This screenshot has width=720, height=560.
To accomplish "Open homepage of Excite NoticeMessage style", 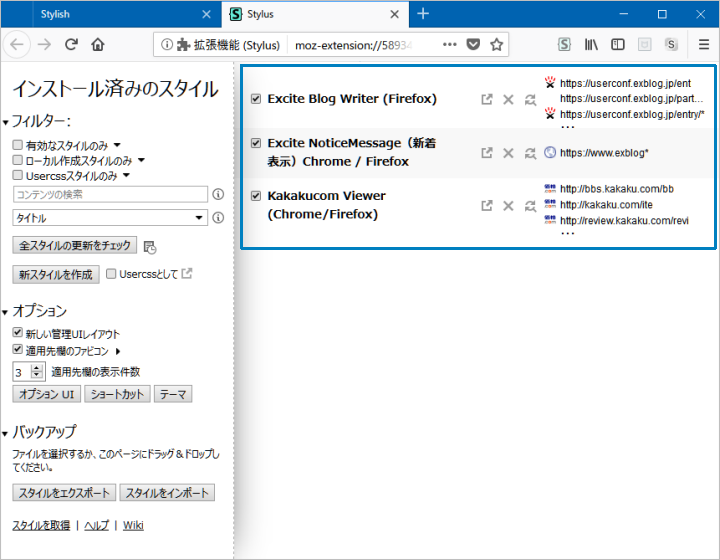I will [x=487, y=153].
